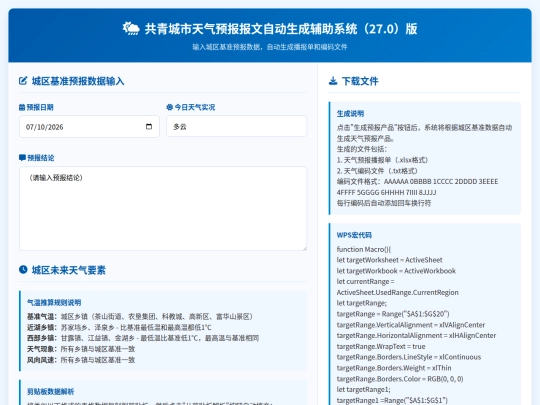Click the 今日天气实况 input showing 多云

point(236,126)
